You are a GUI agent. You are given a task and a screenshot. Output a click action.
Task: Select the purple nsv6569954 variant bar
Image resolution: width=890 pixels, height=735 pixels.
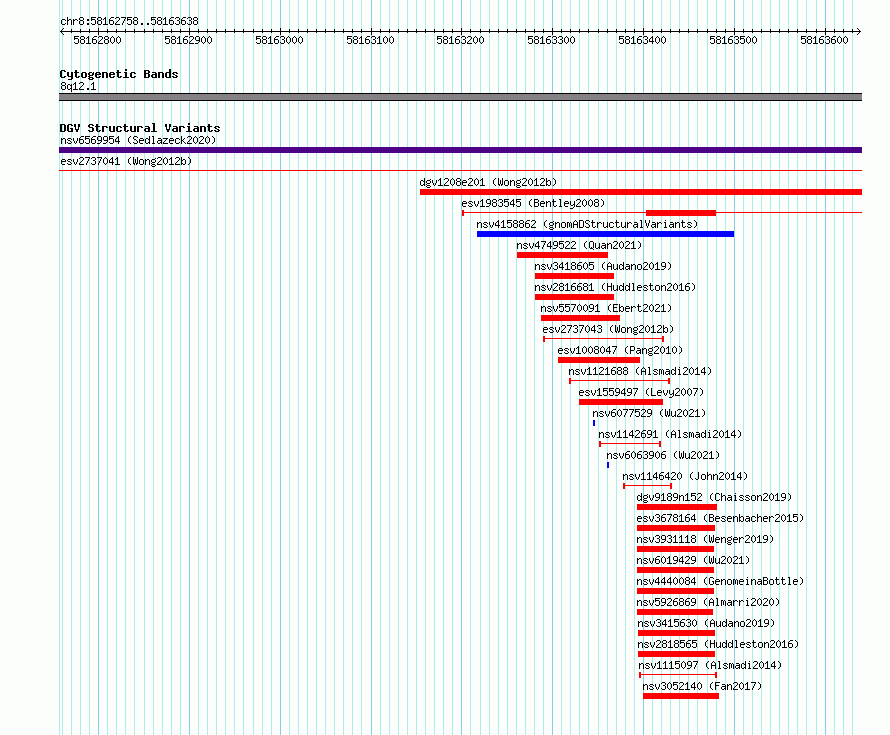[x=460, y=150]
